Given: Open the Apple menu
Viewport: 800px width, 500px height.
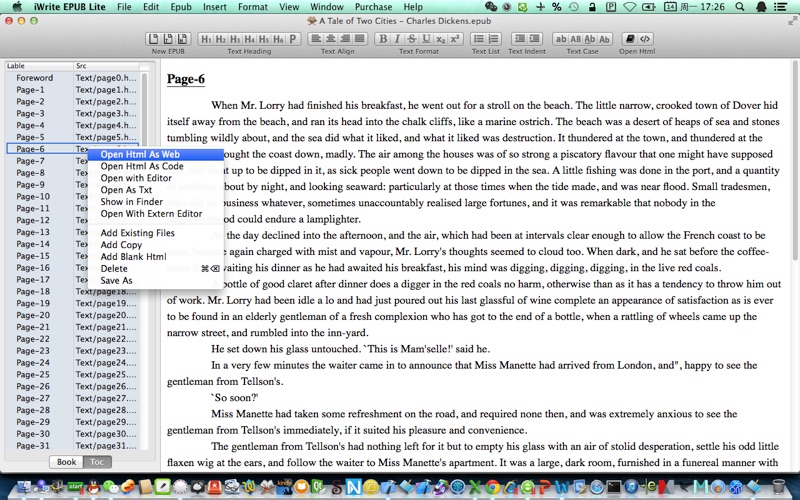Looking at the screenshot, I should pos(17,7).
